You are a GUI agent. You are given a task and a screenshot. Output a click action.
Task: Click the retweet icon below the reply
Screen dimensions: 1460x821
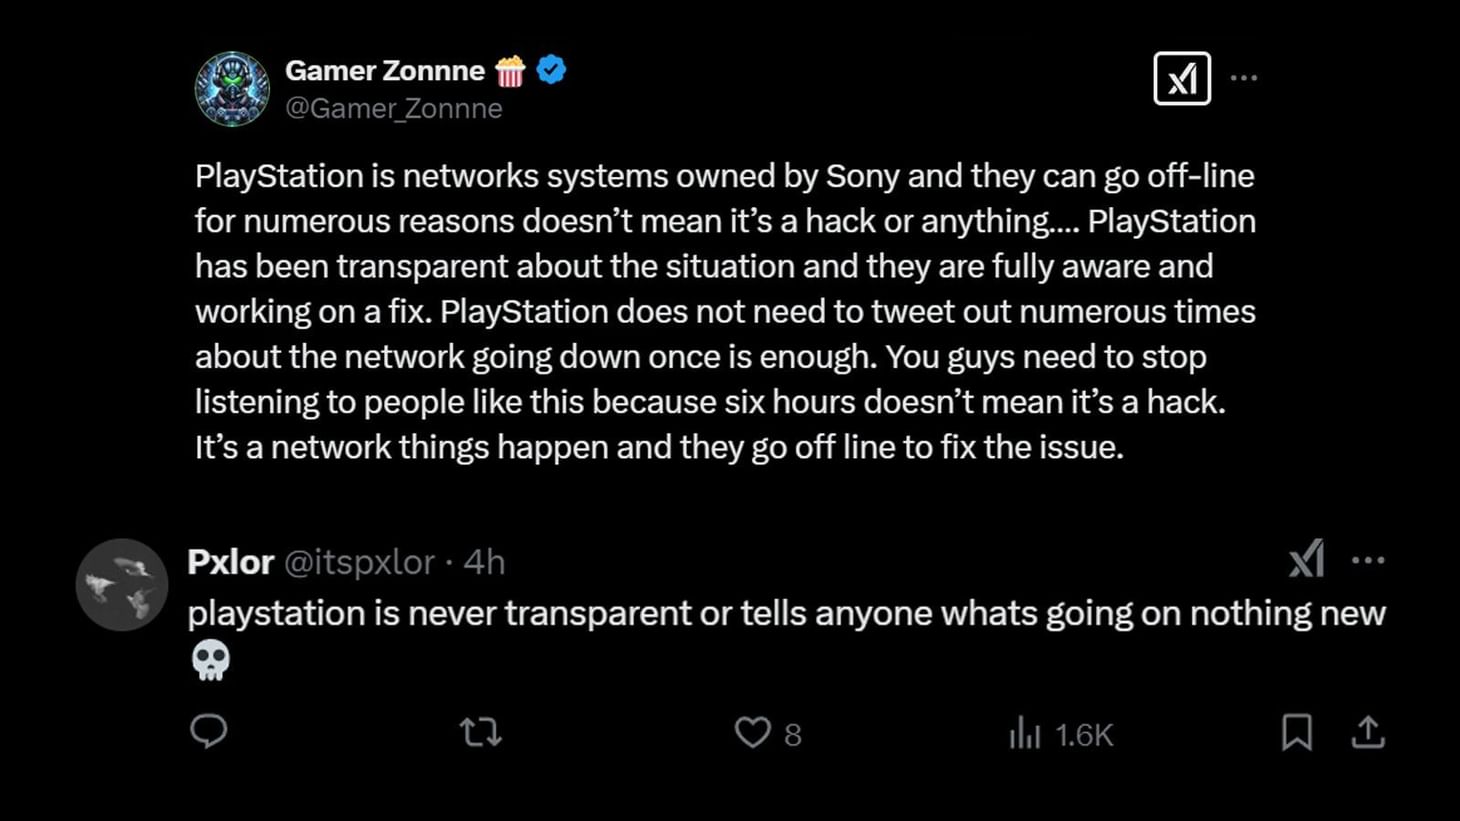pos(480,733)
